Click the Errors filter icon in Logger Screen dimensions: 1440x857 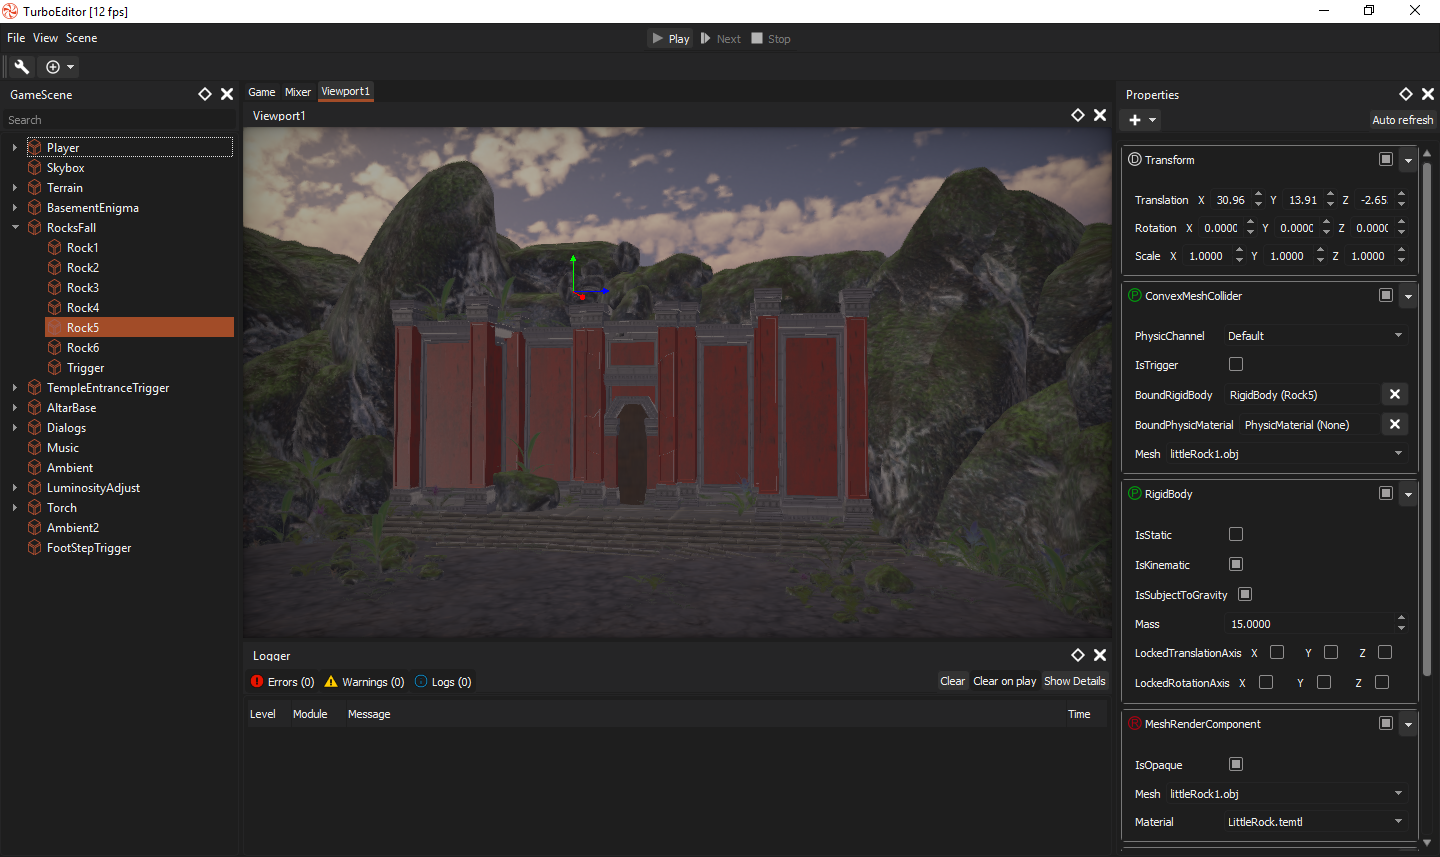pos(257,682)
